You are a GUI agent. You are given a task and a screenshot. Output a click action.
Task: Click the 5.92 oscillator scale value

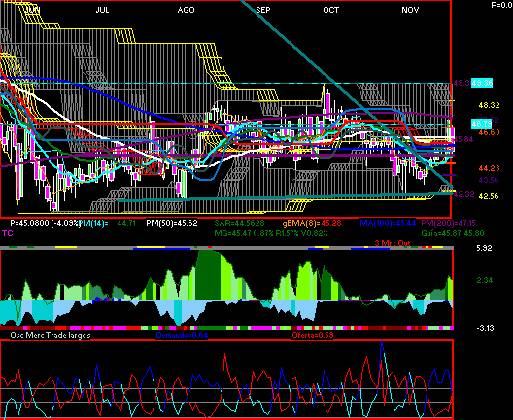coord(484,248)
